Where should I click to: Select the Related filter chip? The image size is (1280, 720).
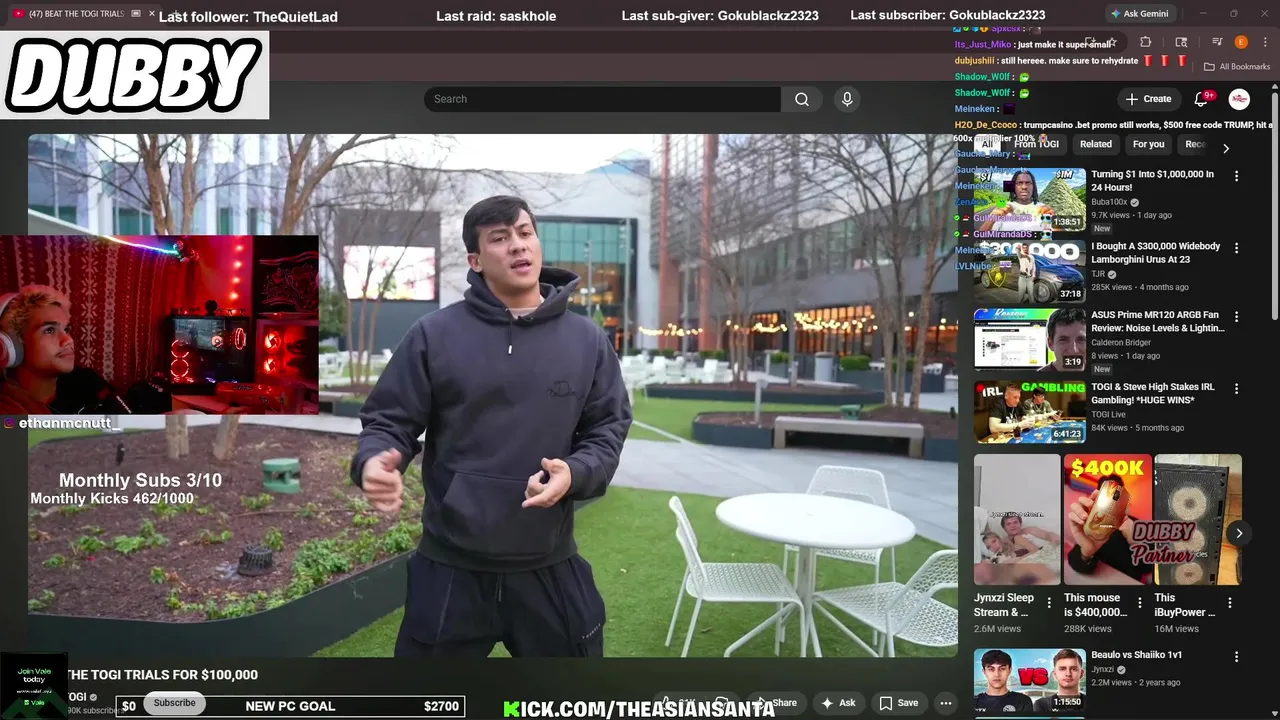[1095, 144]
